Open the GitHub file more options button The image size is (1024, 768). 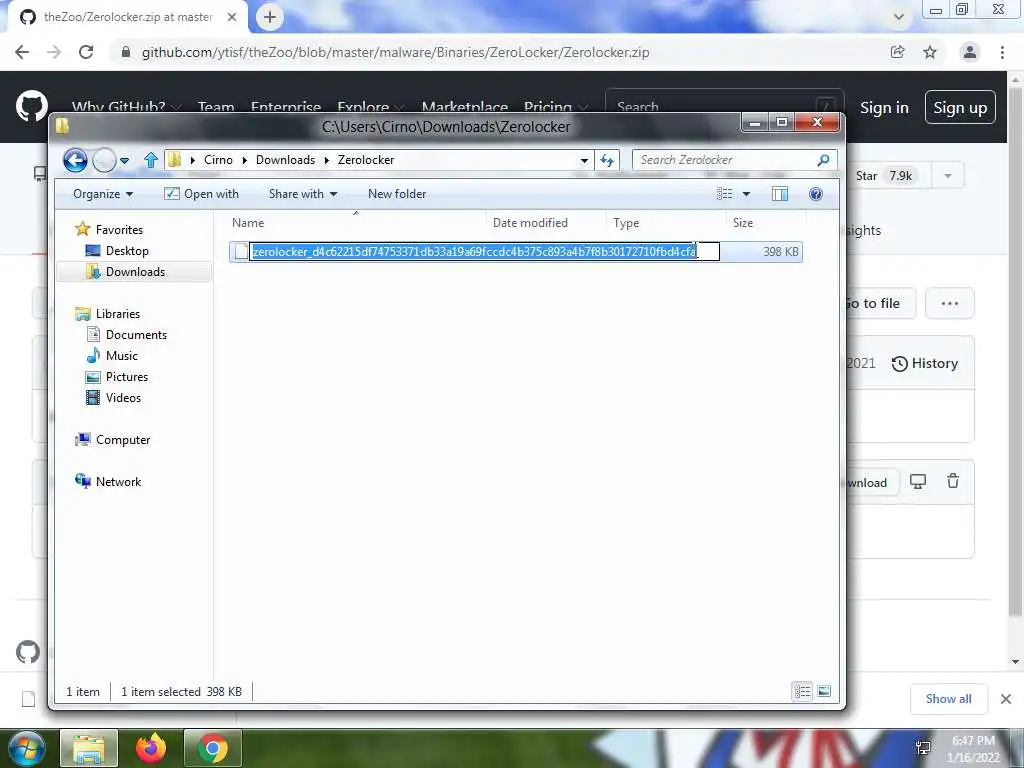(950, 303)
